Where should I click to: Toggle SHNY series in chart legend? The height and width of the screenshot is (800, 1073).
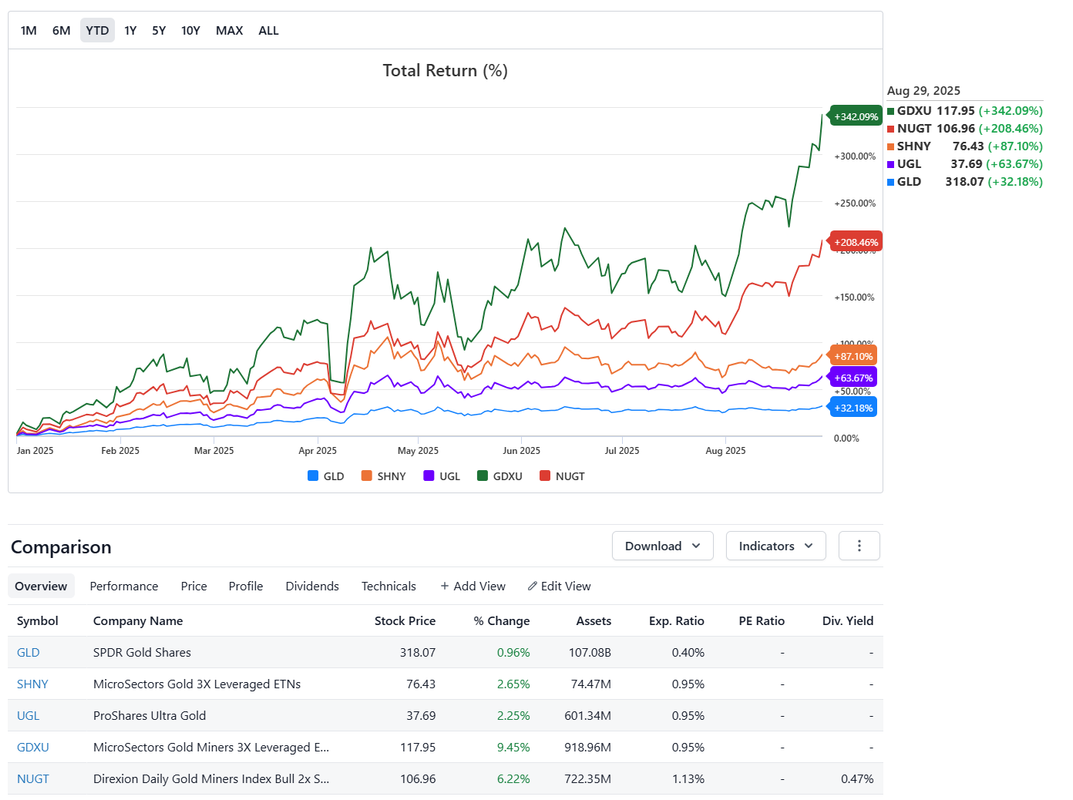[383, 476]
